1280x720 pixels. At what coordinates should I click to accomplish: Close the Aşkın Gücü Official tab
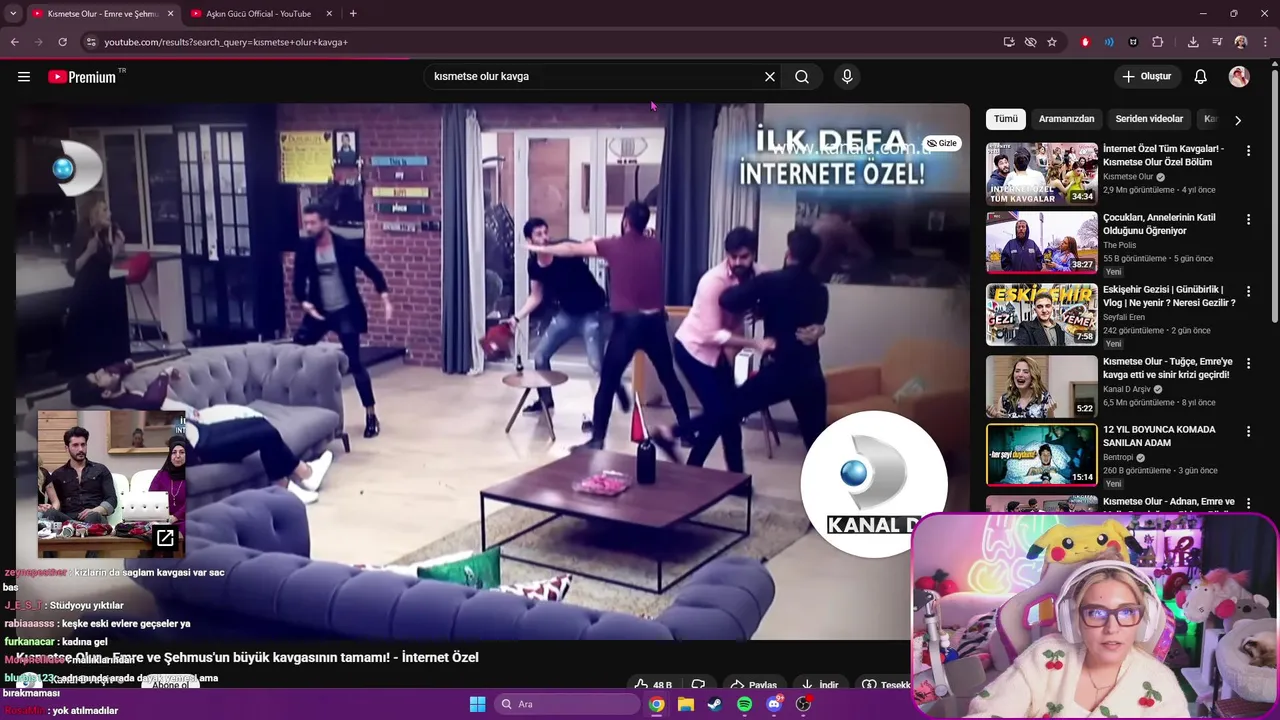click(x=327, y=14)
